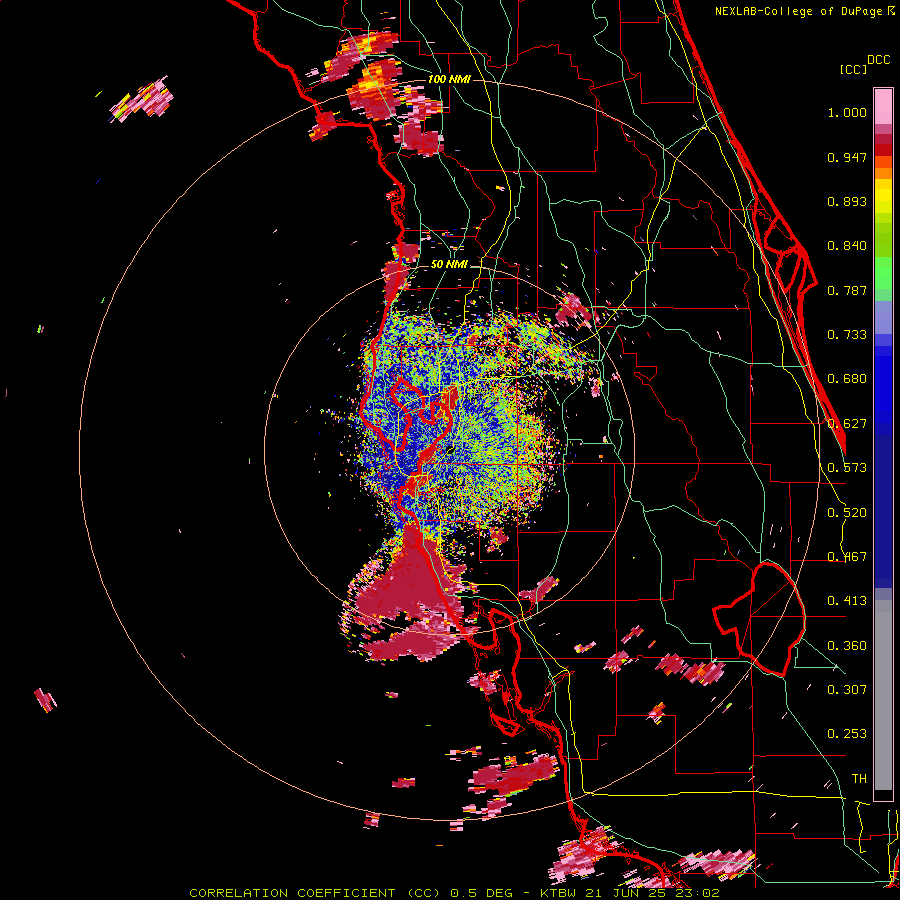Click the [CC] label above color bar

(854, 69)
